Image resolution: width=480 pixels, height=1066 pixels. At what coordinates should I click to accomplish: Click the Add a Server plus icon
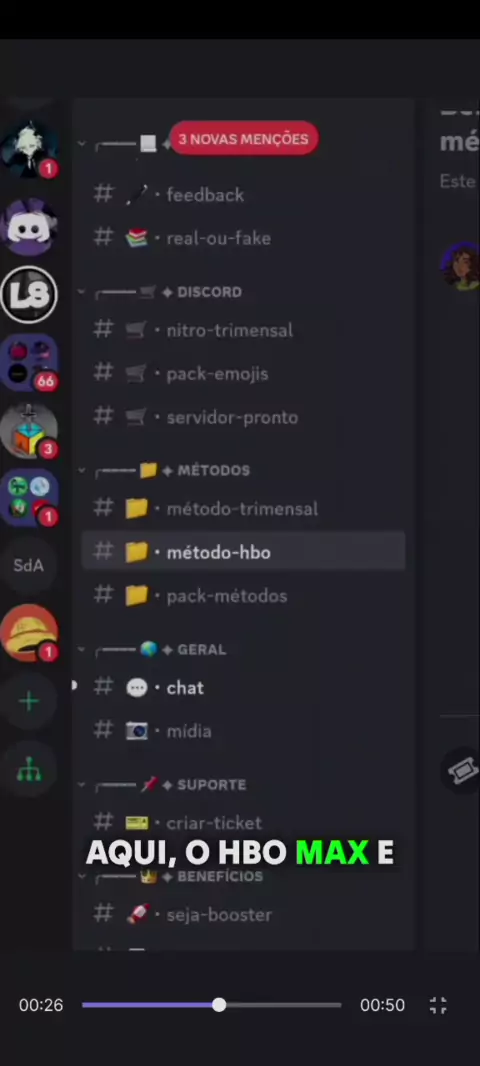29,701
